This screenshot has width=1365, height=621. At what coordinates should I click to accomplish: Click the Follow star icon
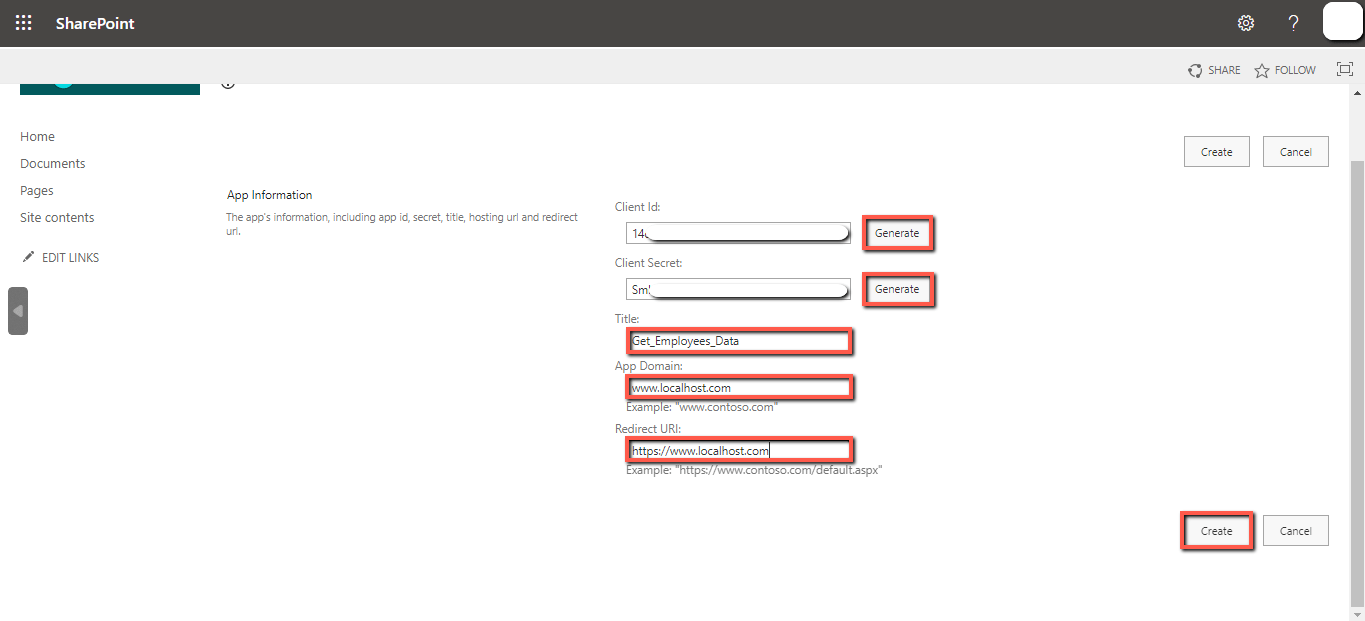click(x=1262, y=70)
